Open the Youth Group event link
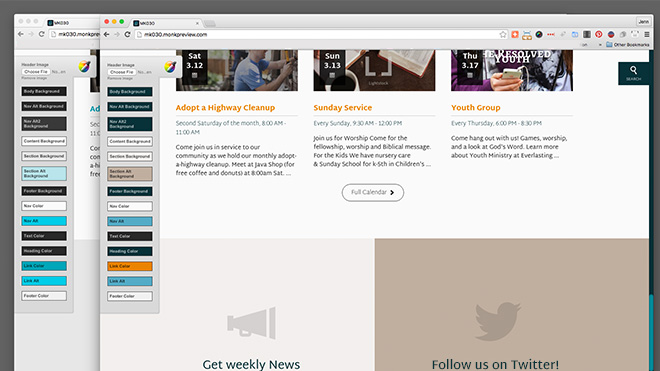Screen dimensions: 660x371 tap(476, 108)
